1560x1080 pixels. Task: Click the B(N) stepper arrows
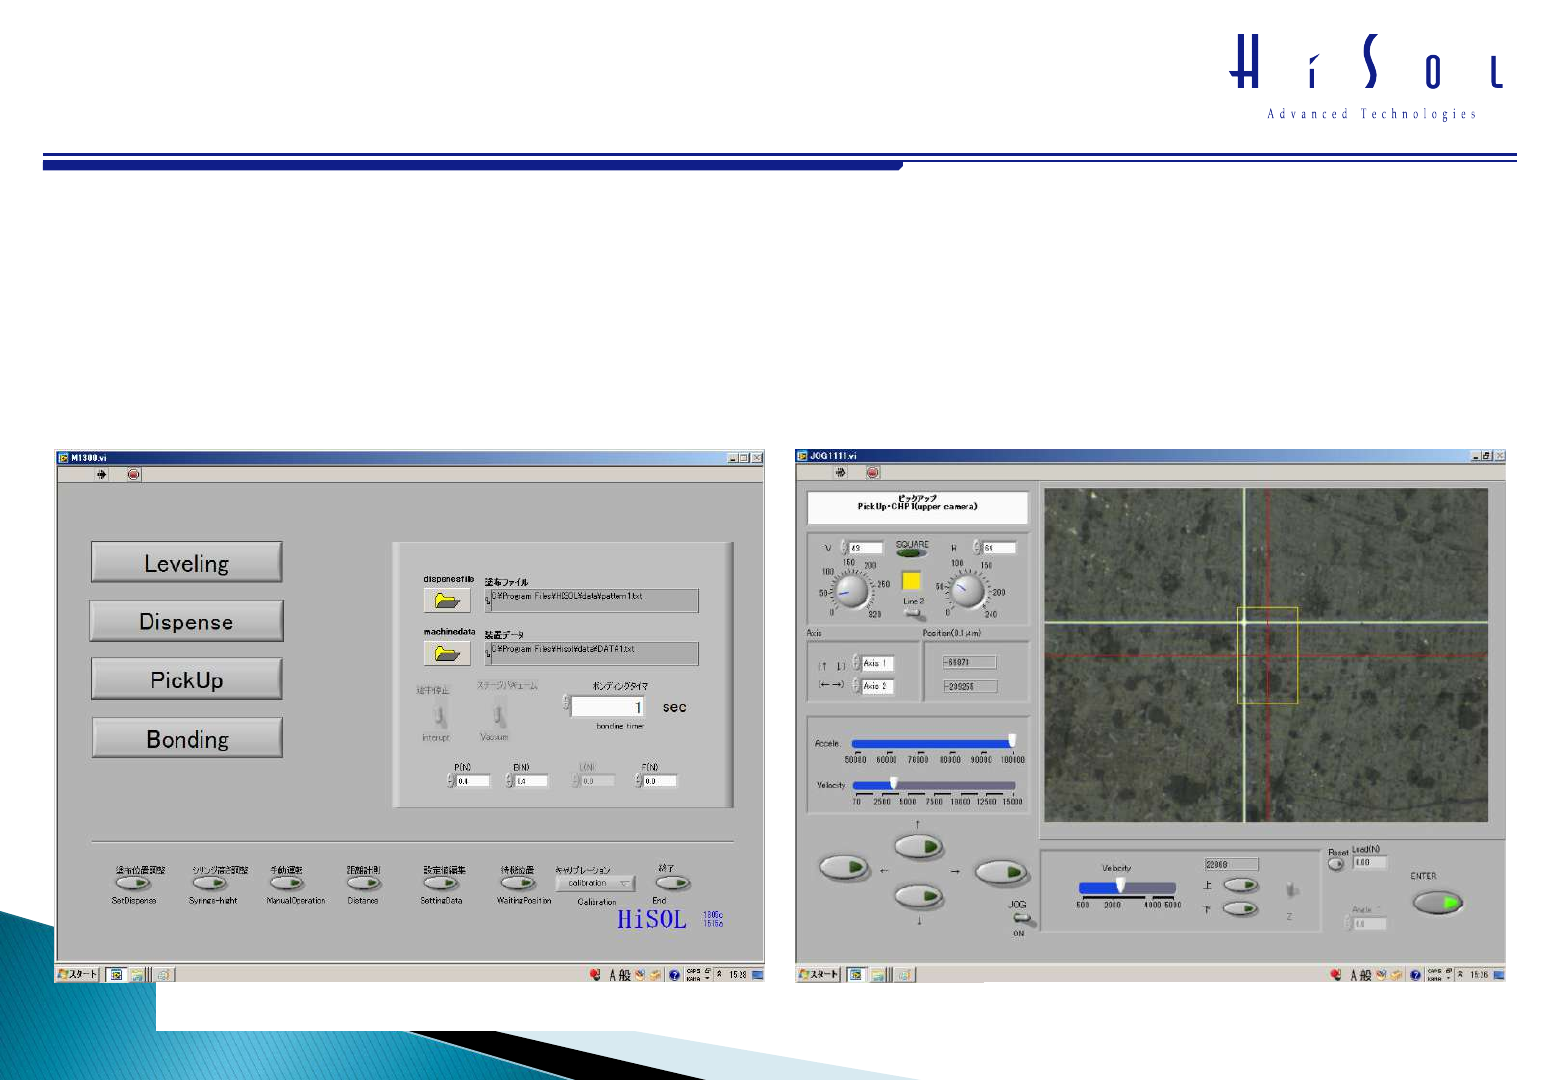pos(510,781)
